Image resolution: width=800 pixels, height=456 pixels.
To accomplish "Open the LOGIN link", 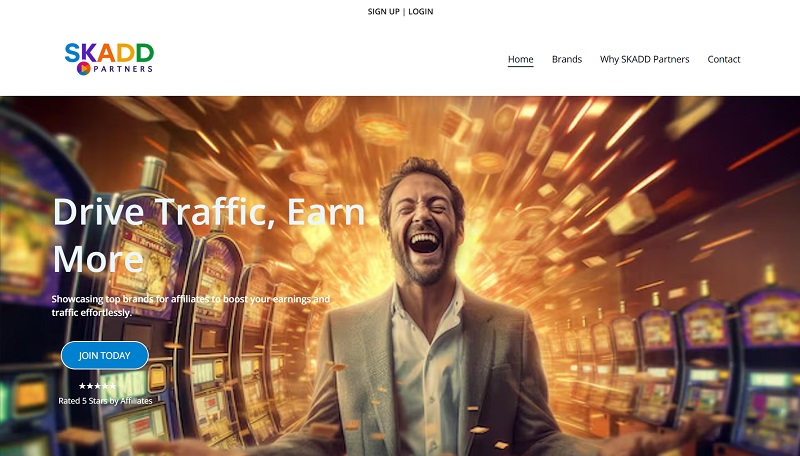I will point(420,11).
